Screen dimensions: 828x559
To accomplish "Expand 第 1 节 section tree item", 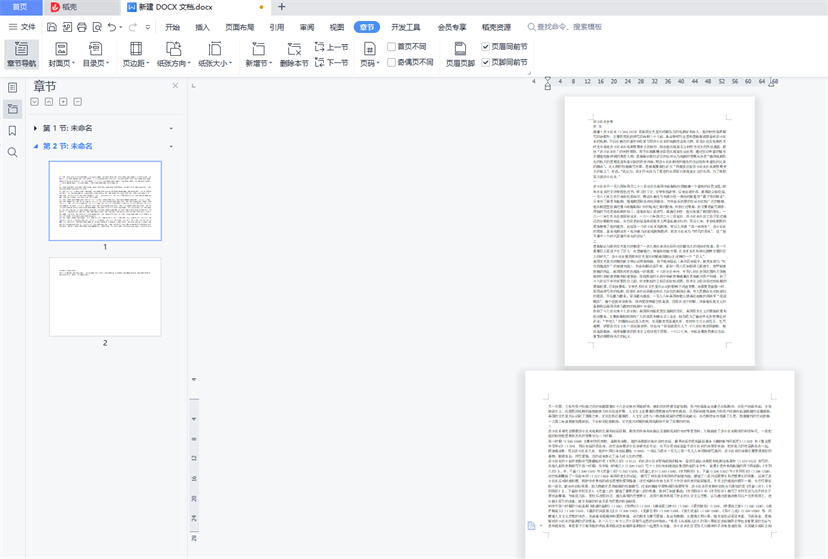I will coord(35,128).
